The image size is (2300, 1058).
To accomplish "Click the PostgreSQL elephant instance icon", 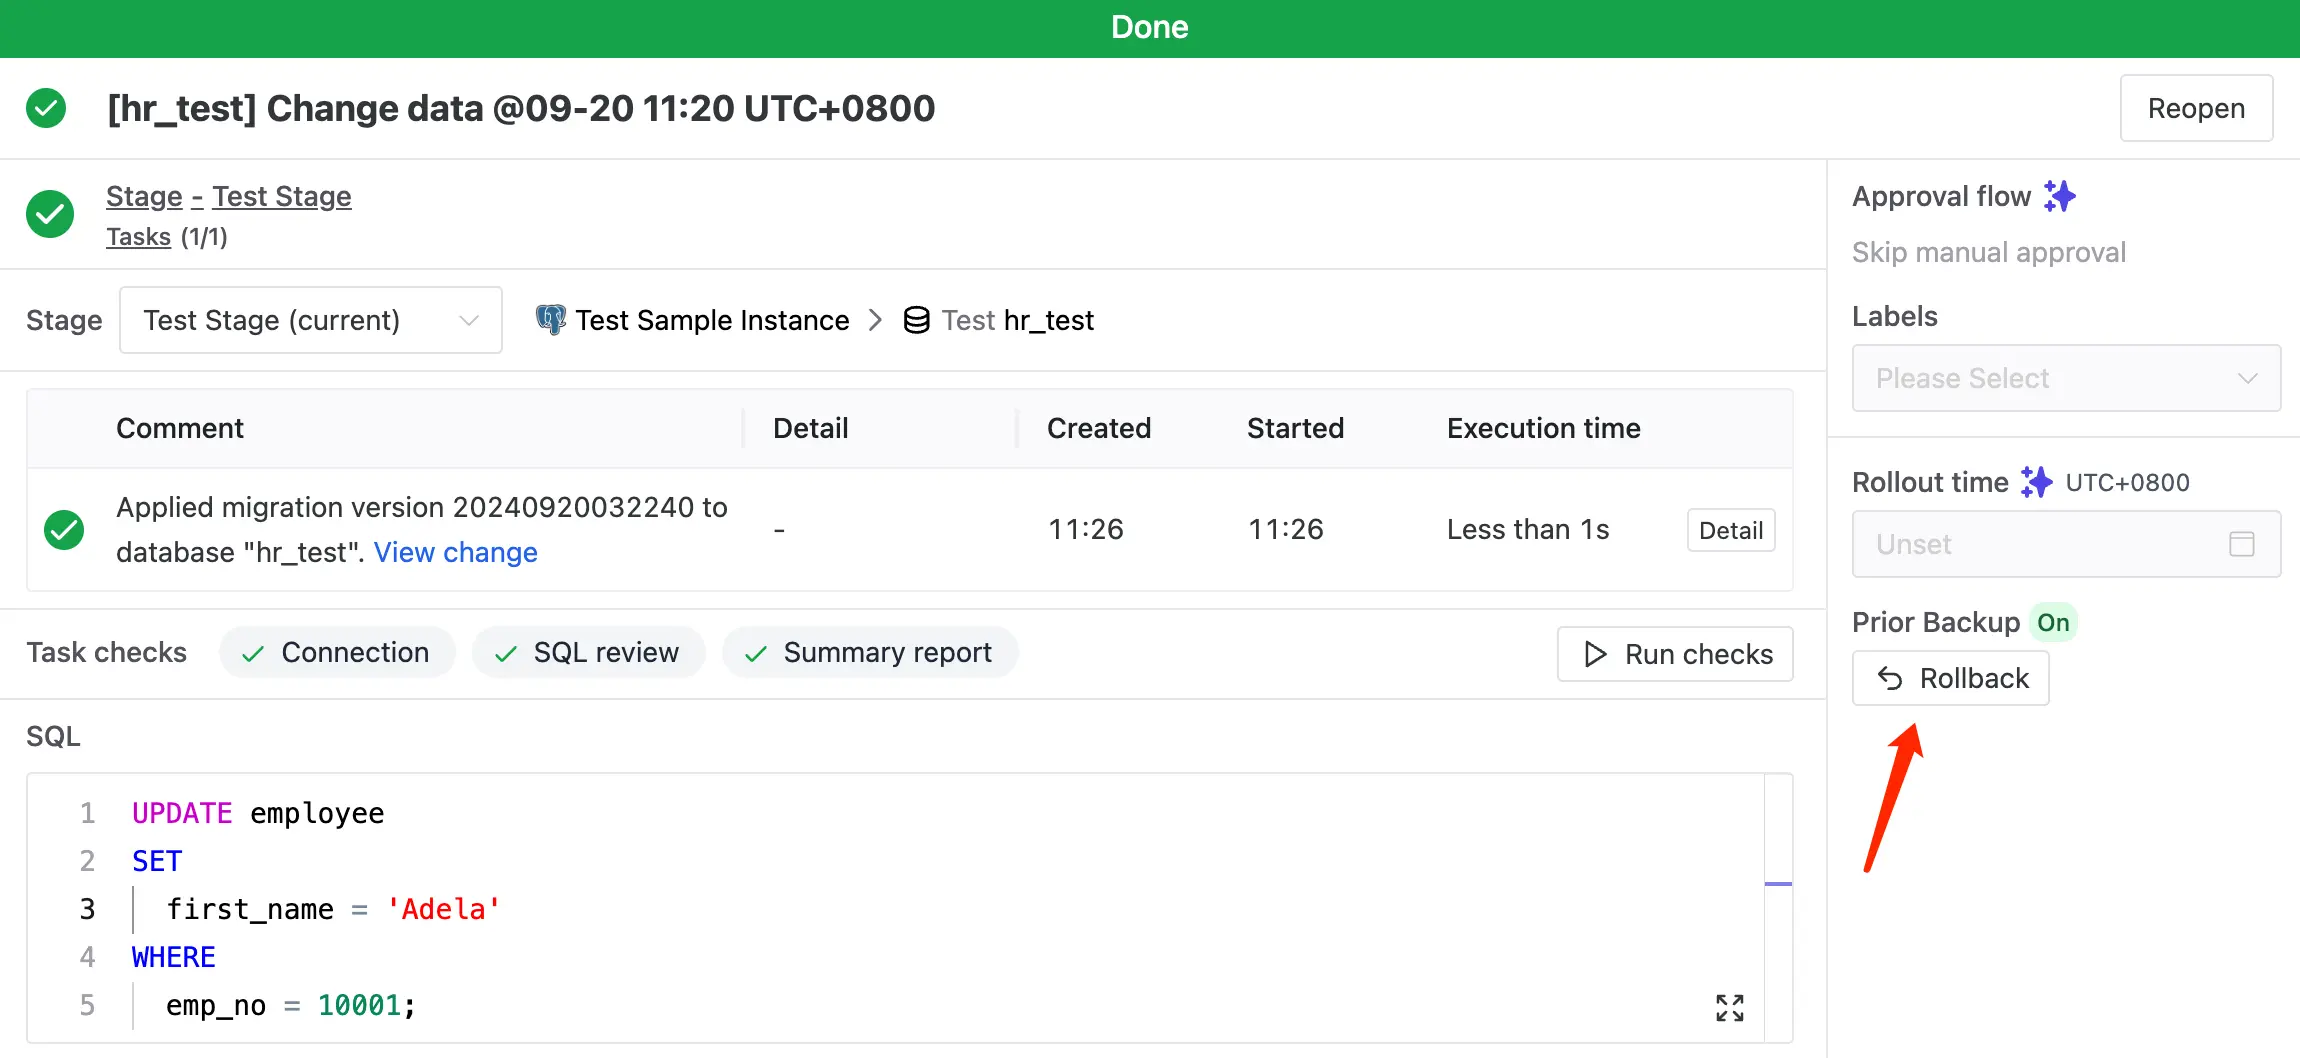I will 550,320.
